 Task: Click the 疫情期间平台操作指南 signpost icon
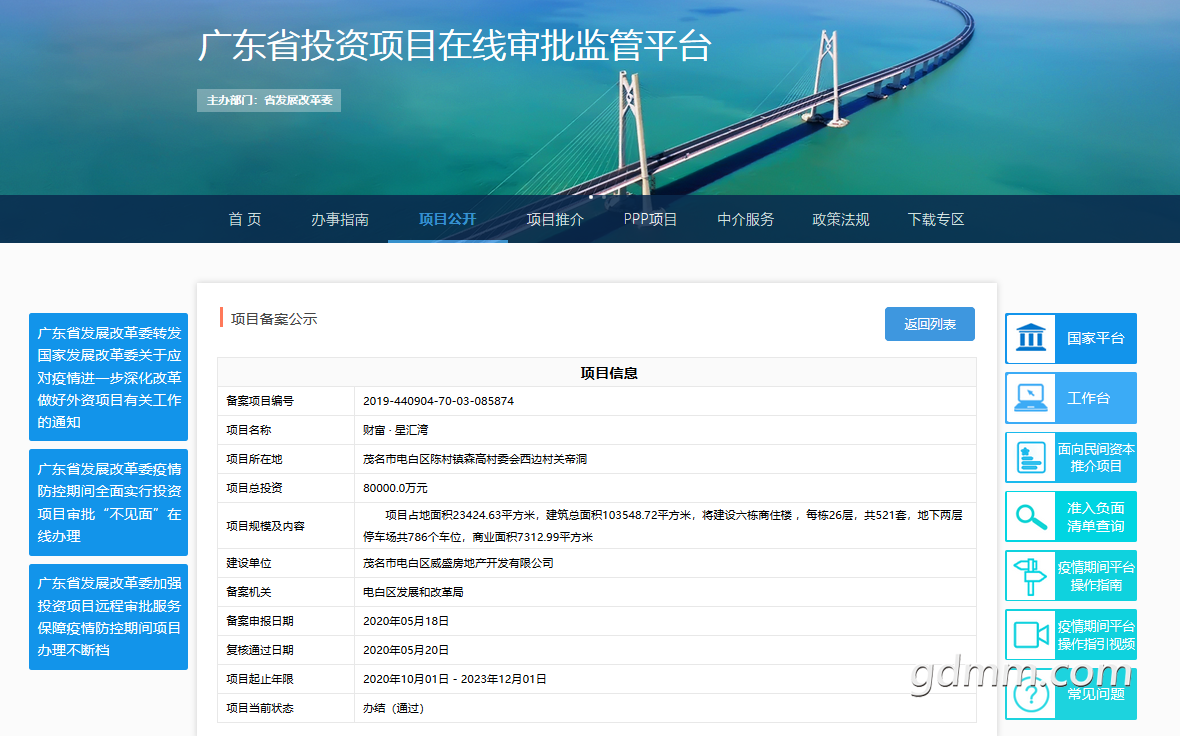pos(1030,576)
